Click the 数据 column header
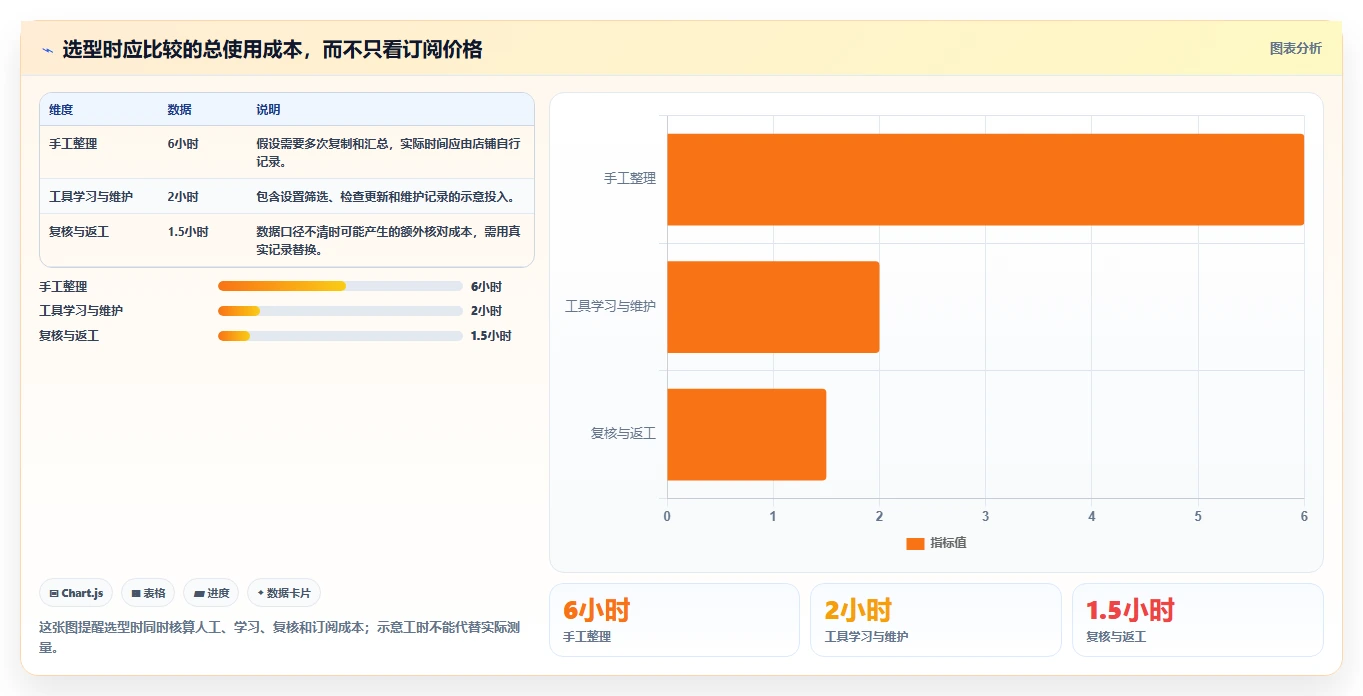Screen dimensions: 1363x696 click(179, 110)
